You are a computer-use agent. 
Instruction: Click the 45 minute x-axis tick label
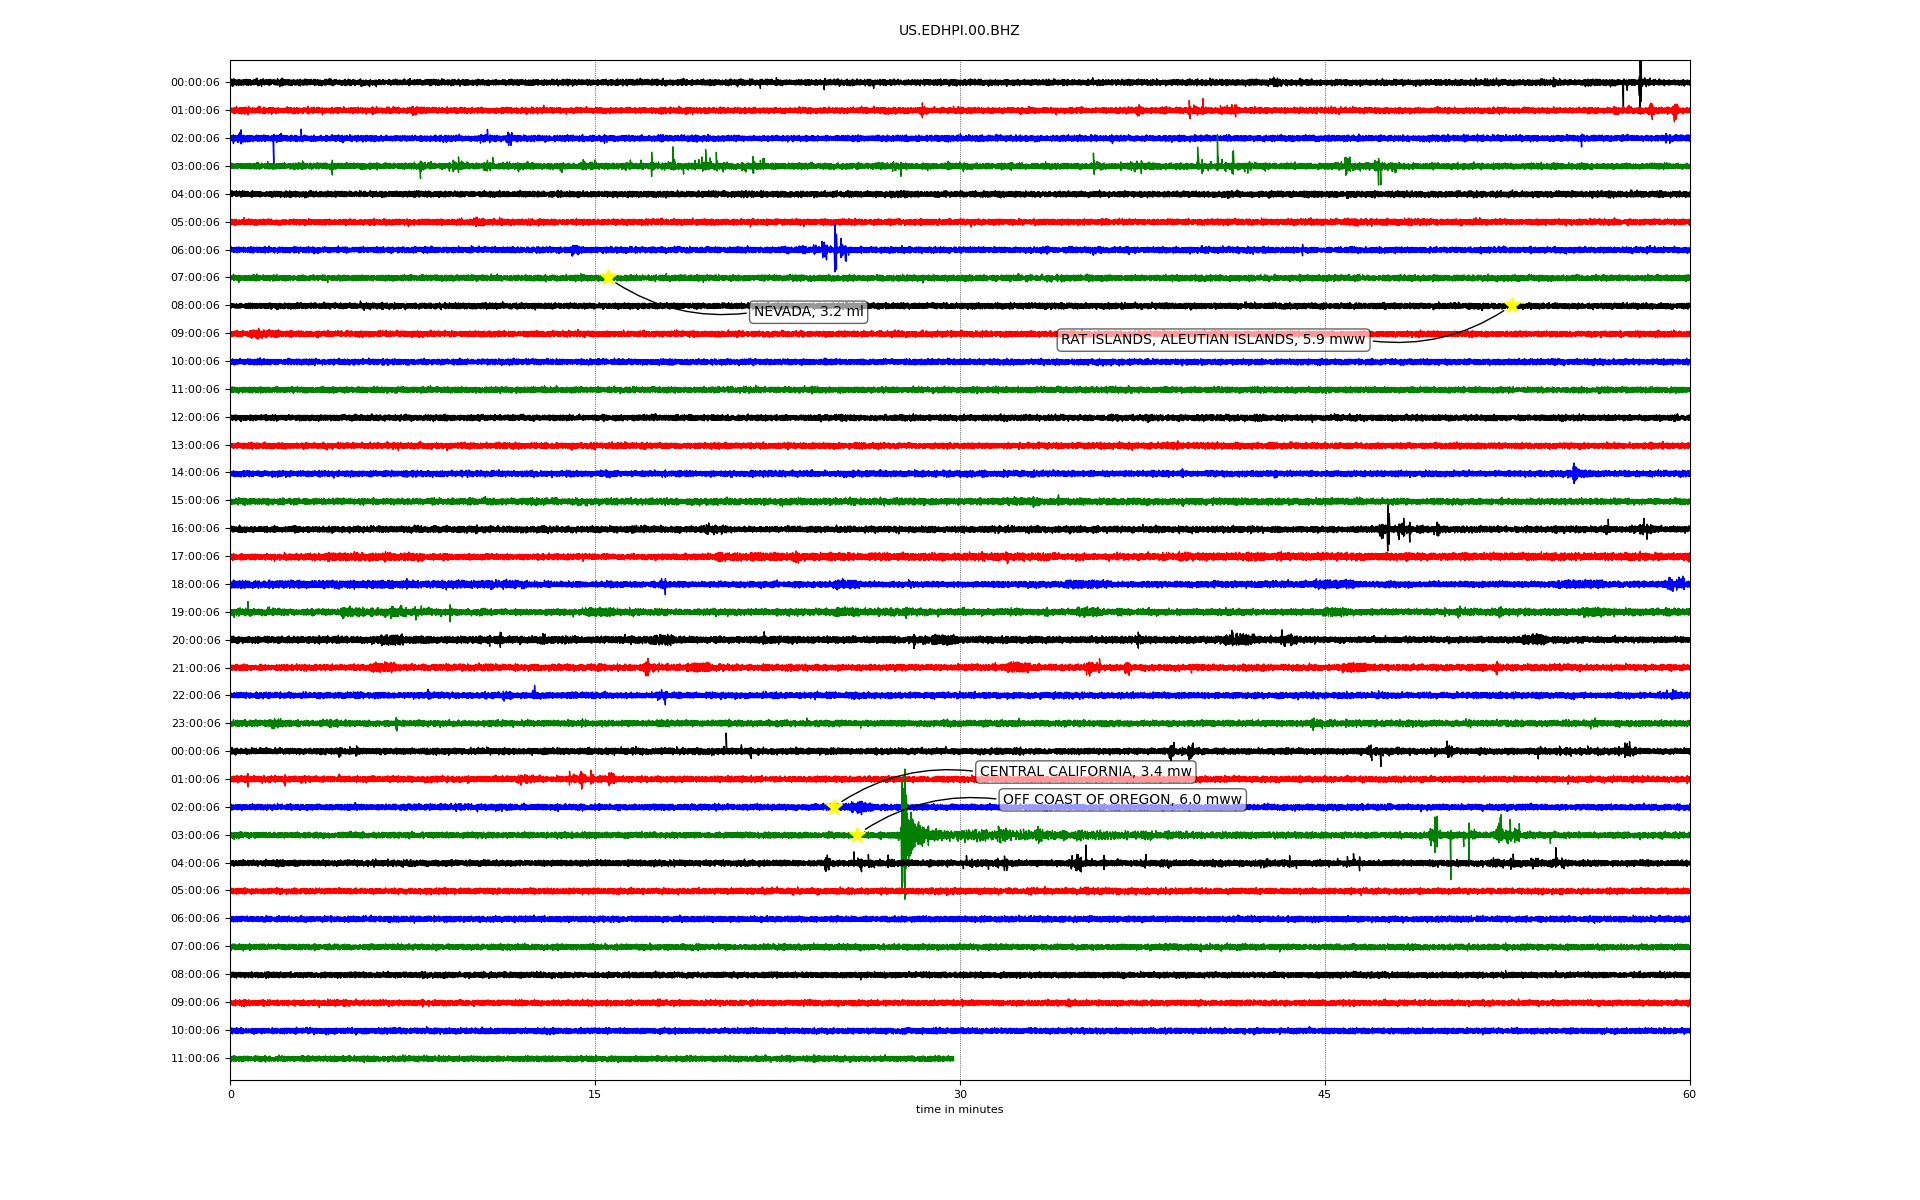coord(1325,1094)
